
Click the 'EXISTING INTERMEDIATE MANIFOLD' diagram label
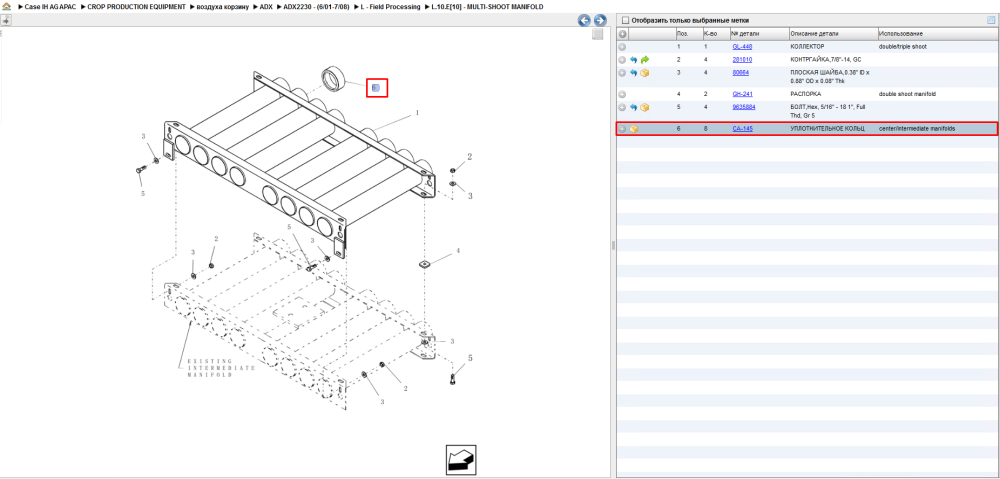pyautogui.click(x=221, y=368)
